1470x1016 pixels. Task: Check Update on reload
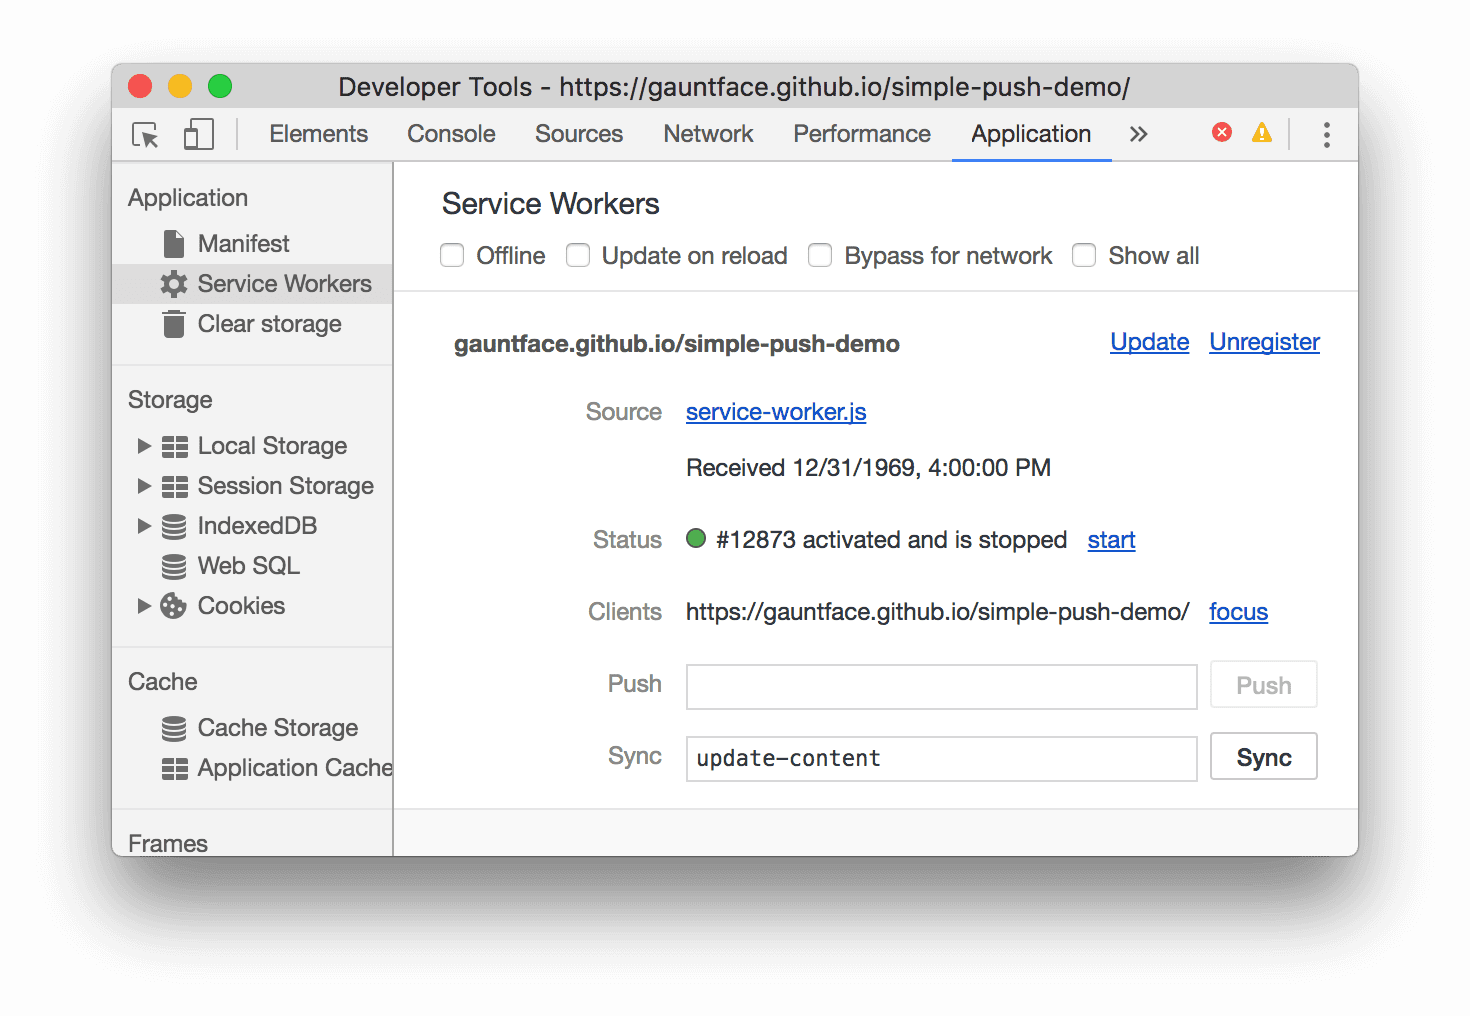578,255
